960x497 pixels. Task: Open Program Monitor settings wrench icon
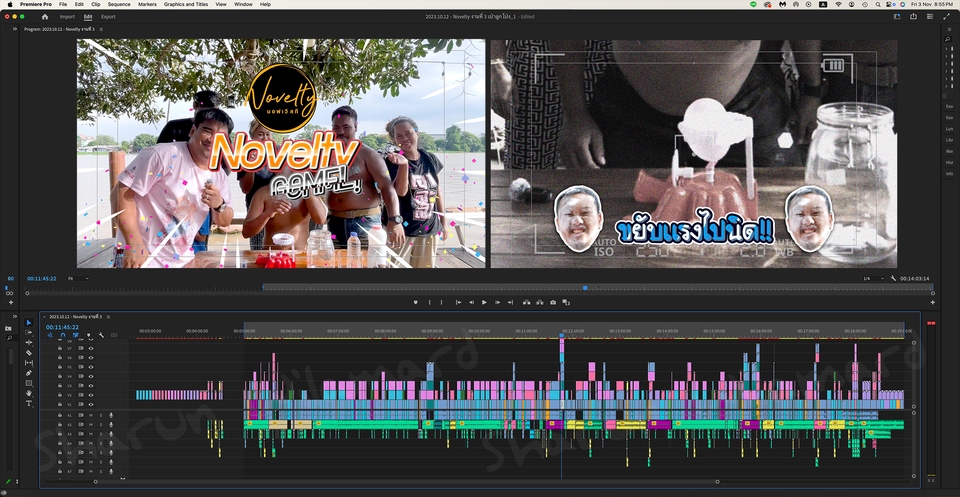893,278
